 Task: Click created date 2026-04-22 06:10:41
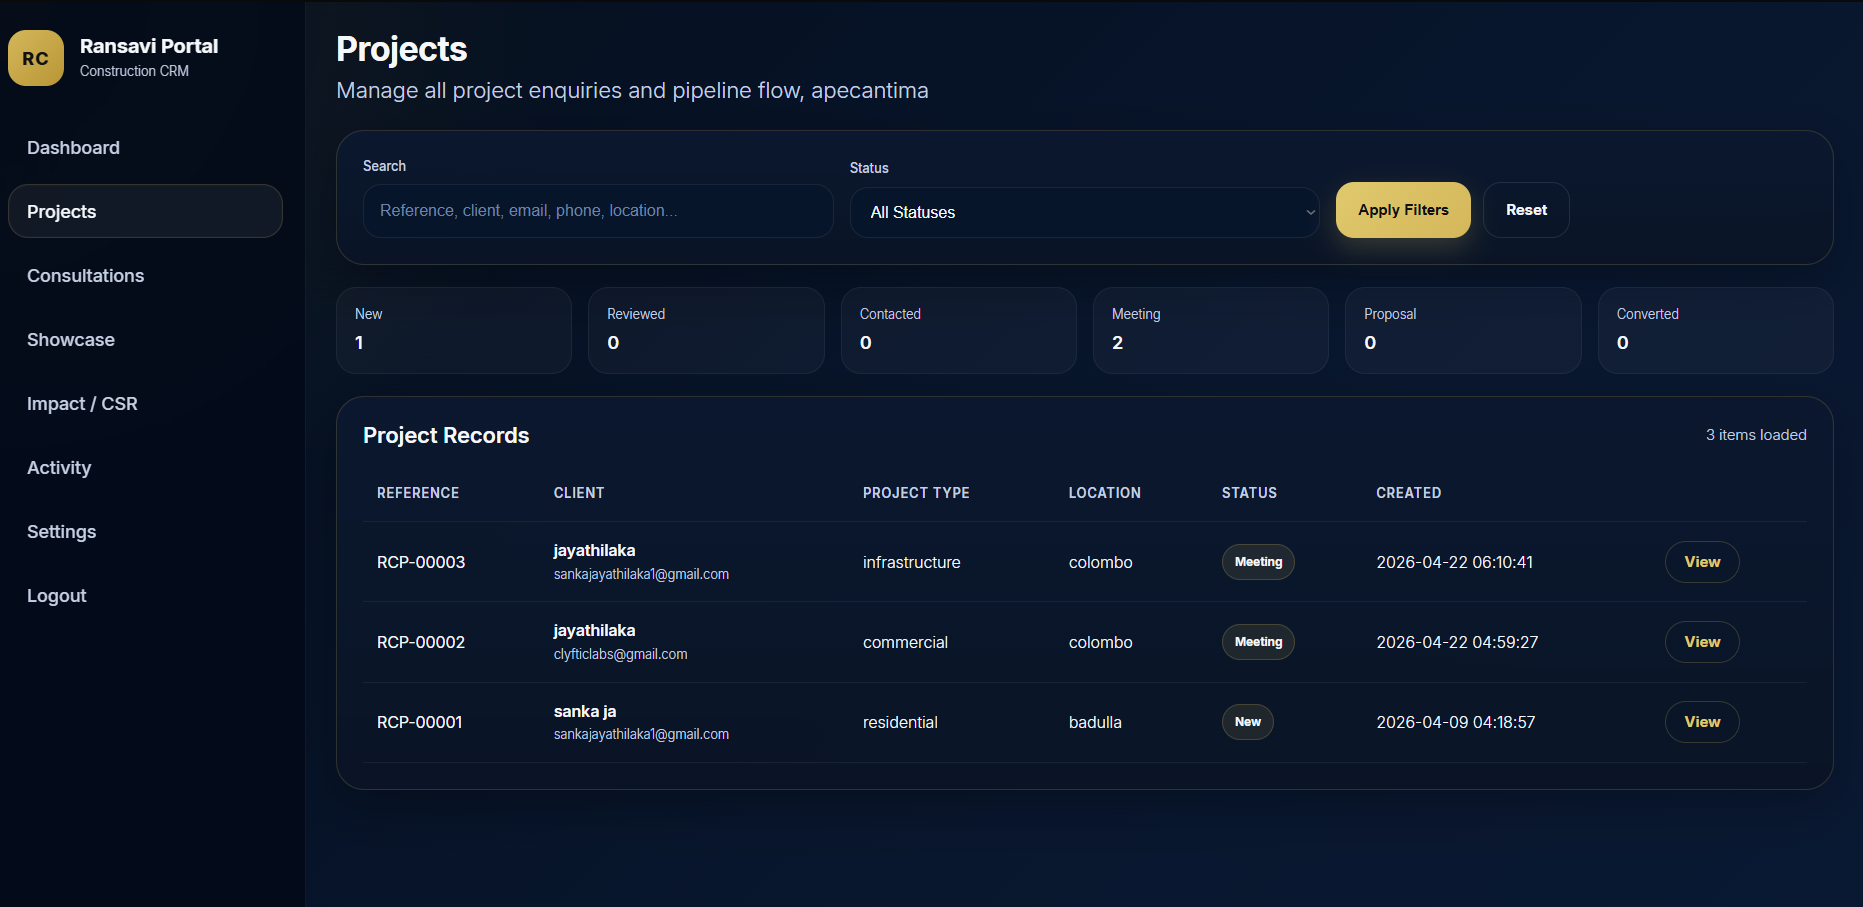(x=1454, y=562)
